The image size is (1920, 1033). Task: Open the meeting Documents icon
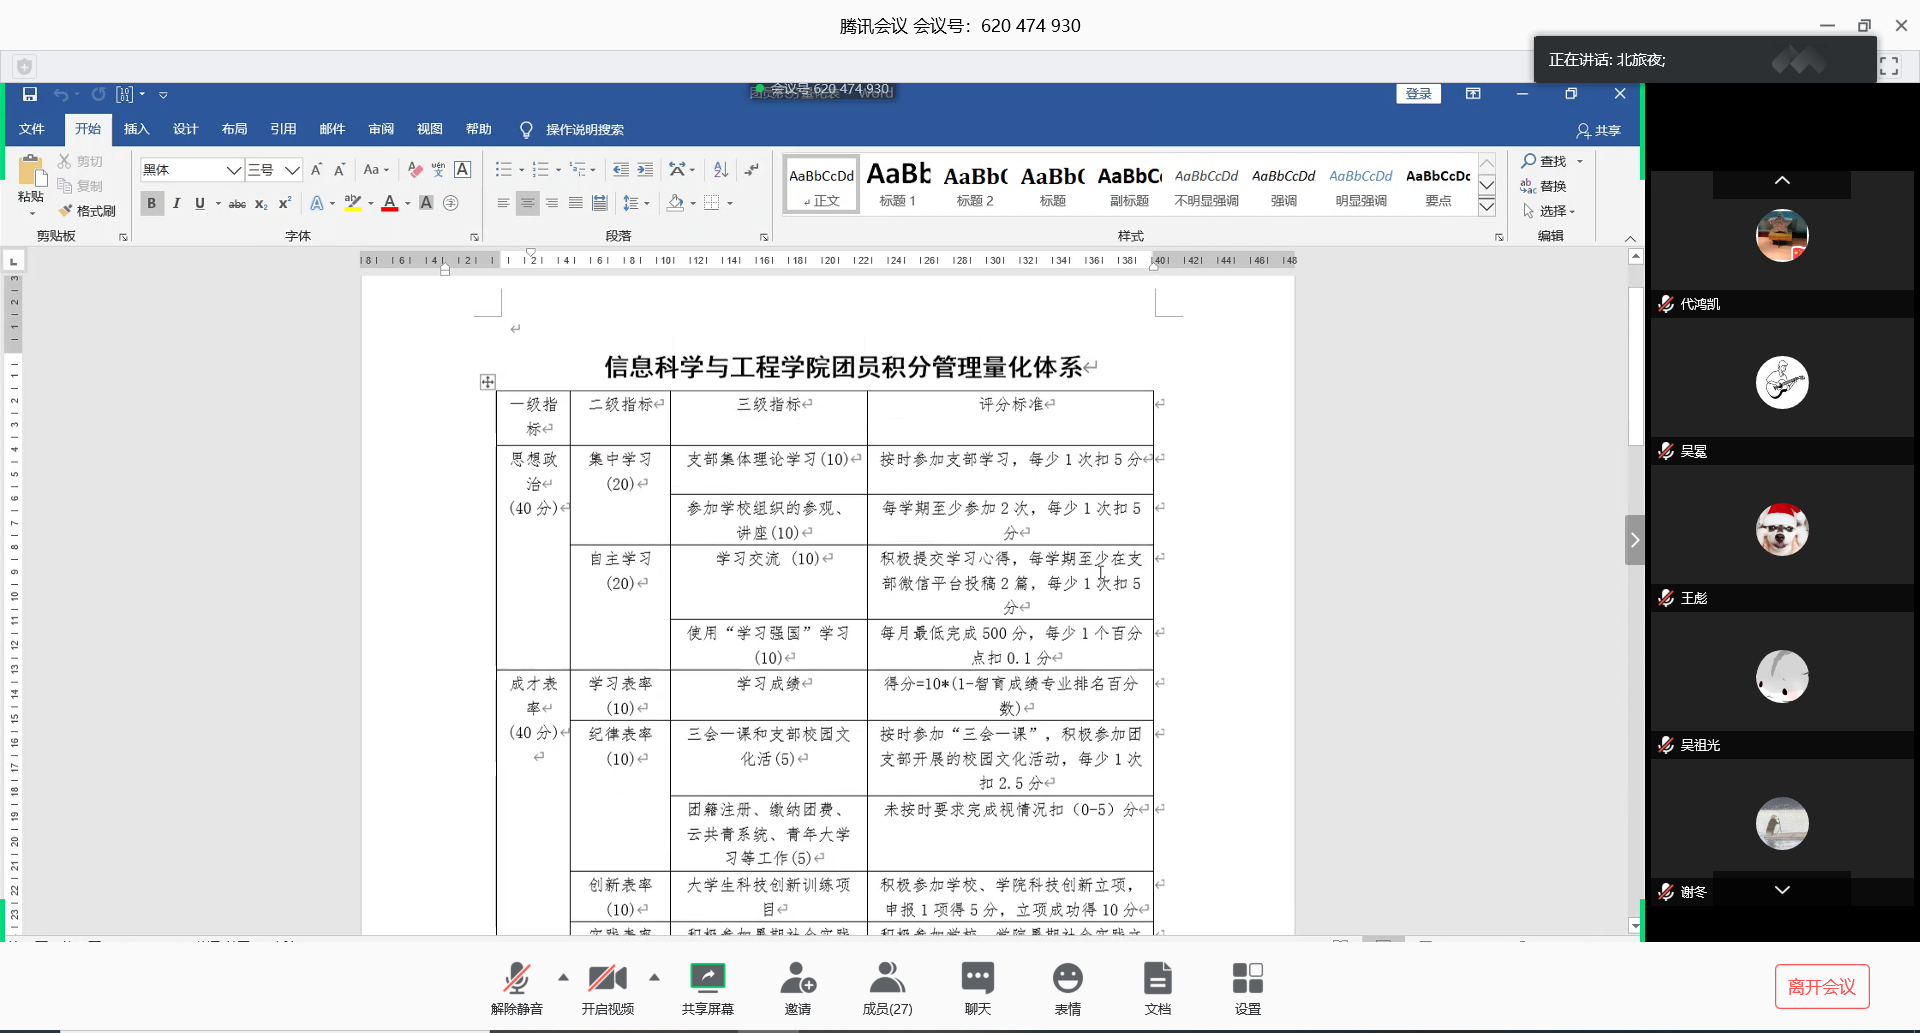pos(1157,978)
